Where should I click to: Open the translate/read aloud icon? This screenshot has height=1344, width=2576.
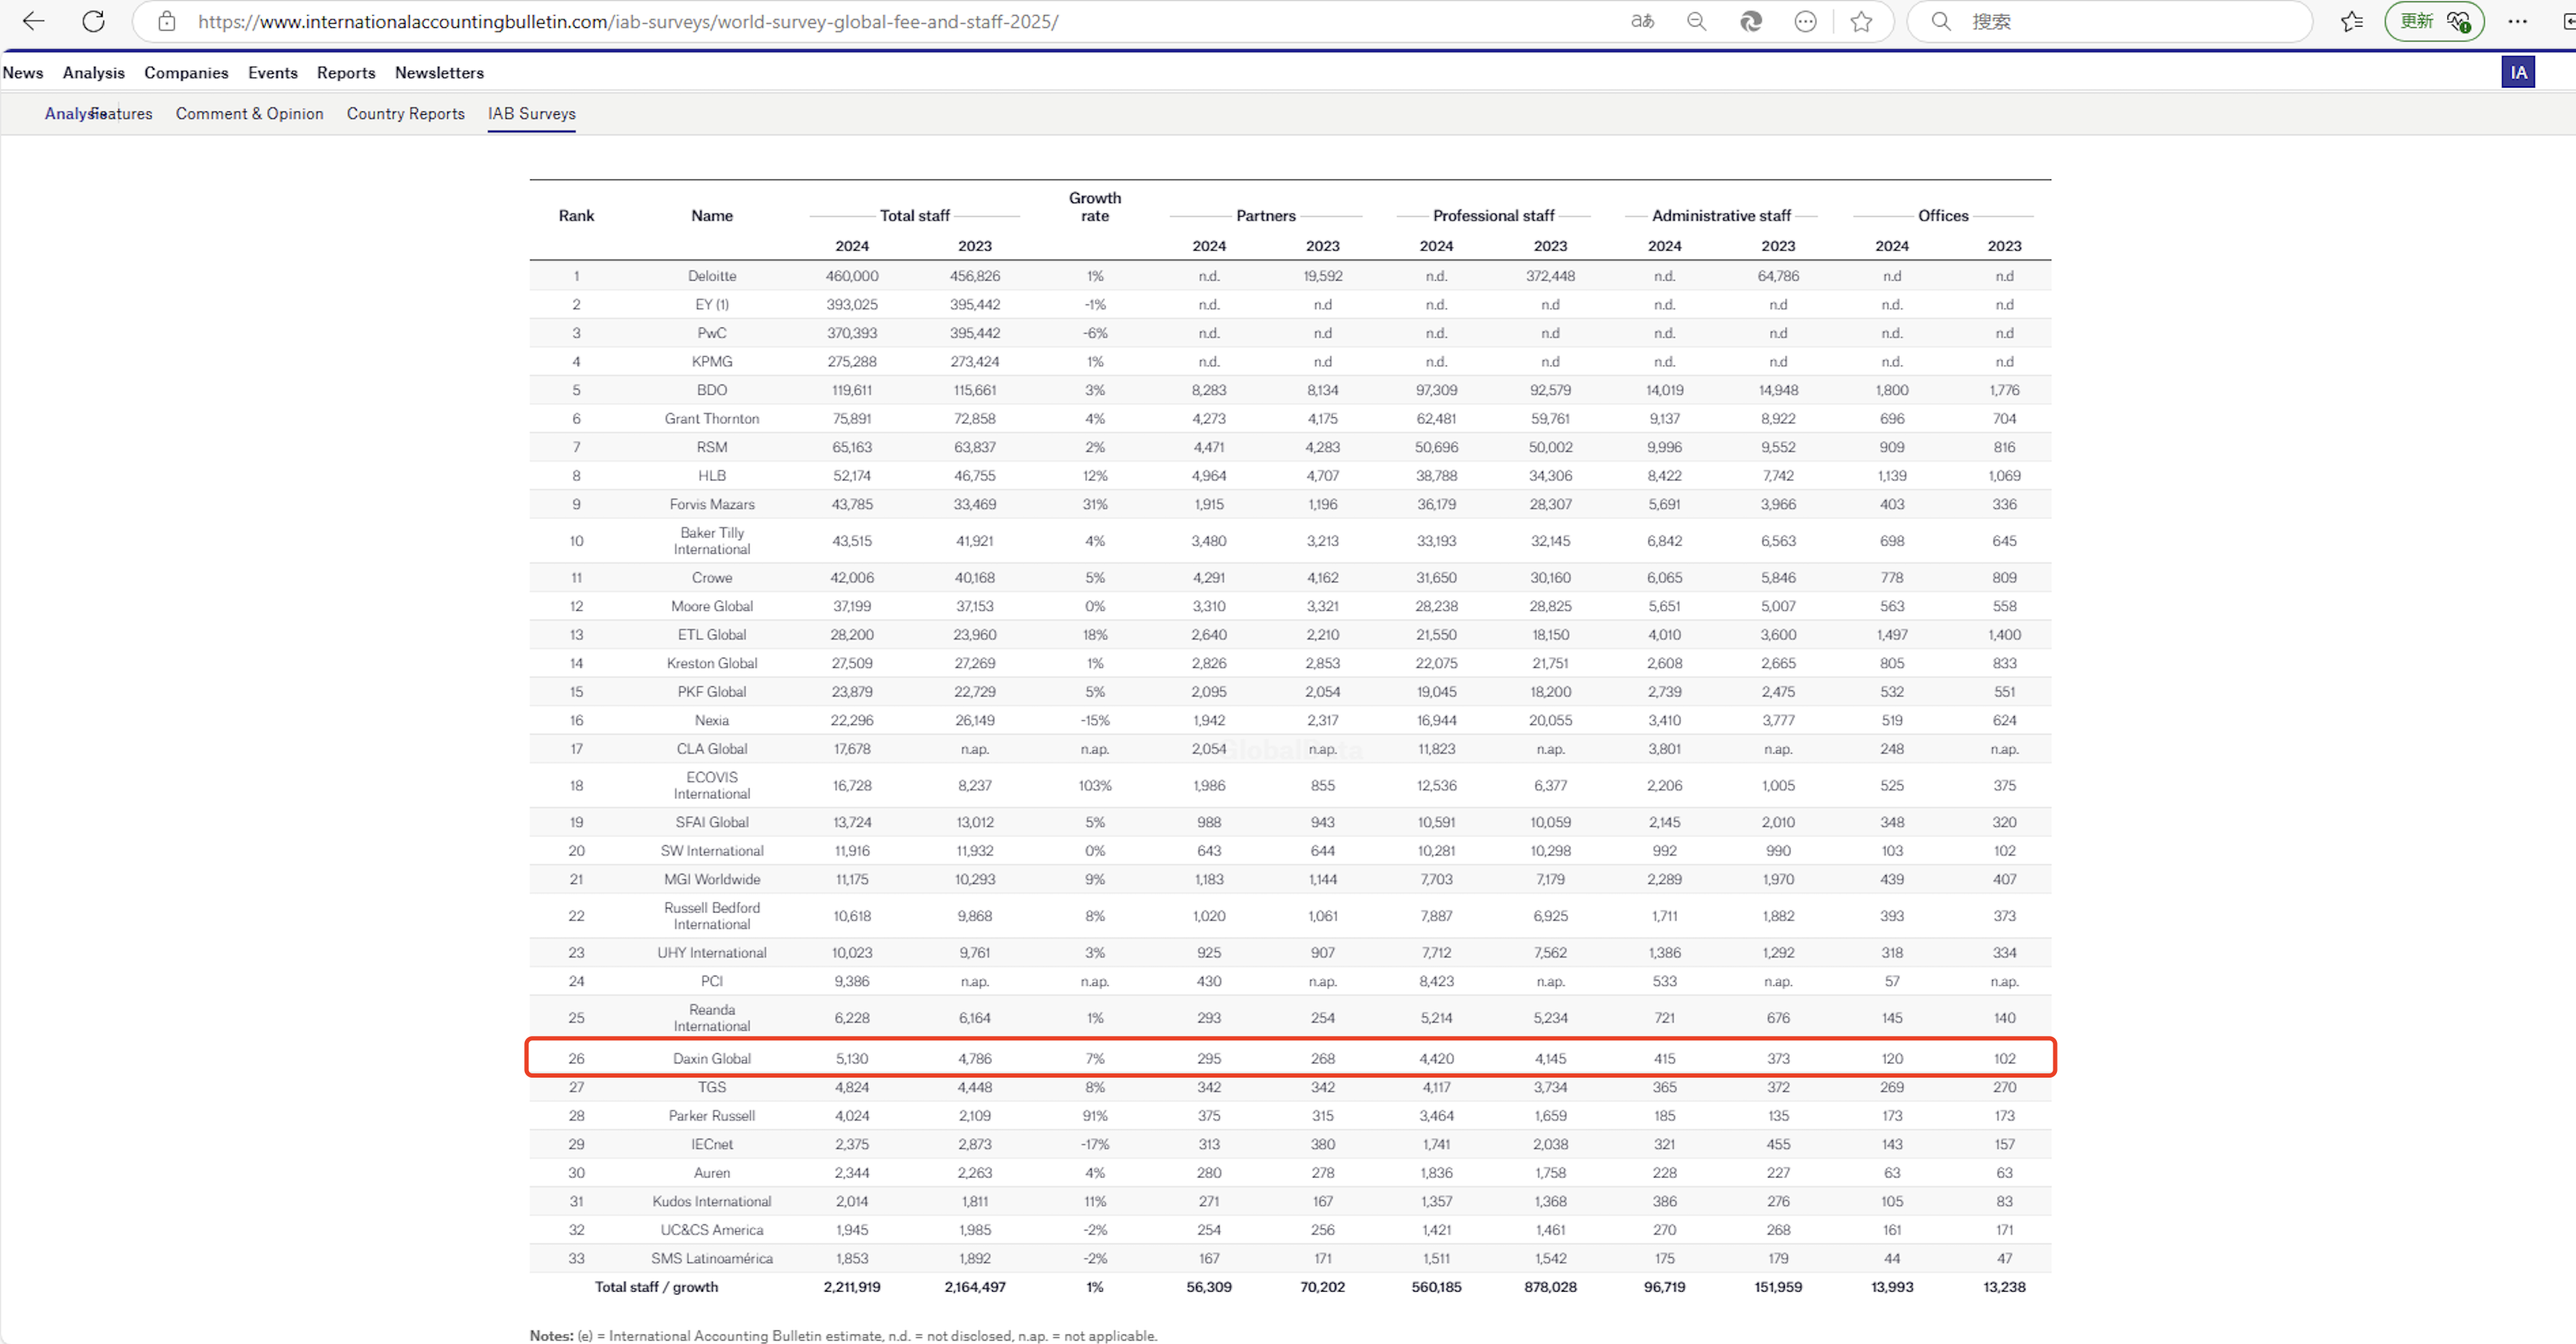(1642, 21)
